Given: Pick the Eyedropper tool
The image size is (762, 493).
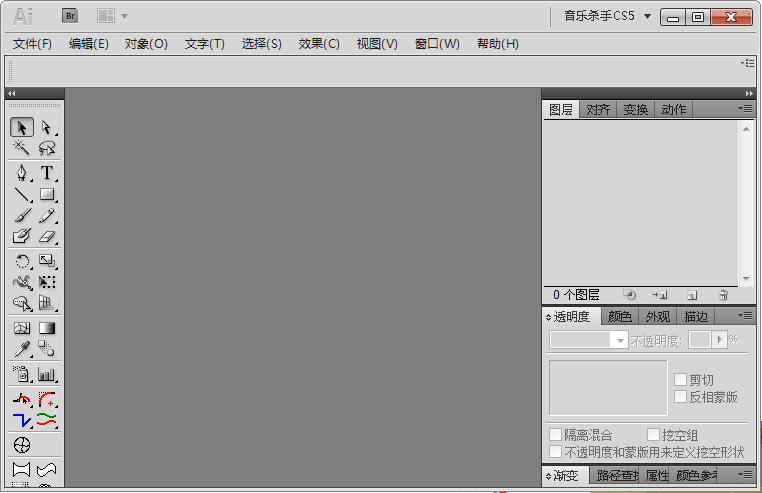Looking at the screenshot, I should tap(22, 349).
